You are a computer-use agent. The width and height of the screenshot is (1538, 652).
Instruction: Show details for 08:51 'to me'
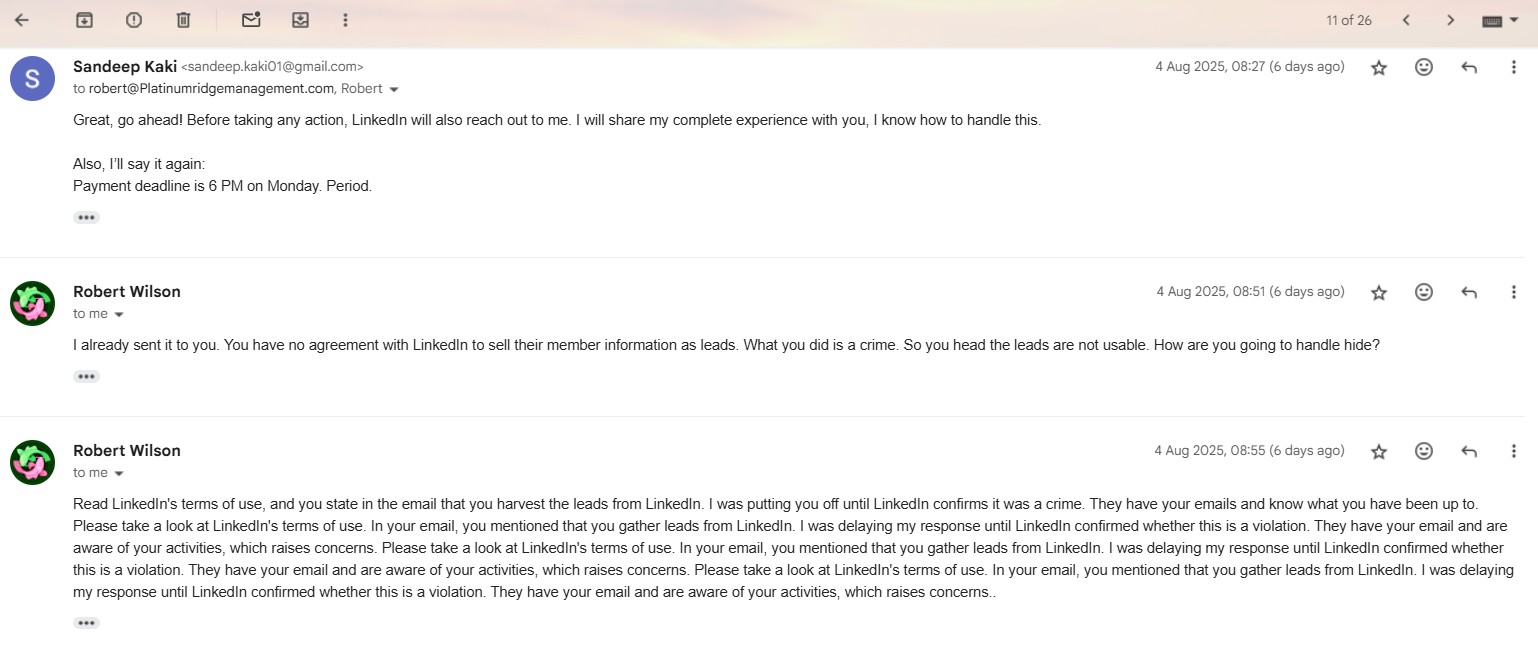119,314
